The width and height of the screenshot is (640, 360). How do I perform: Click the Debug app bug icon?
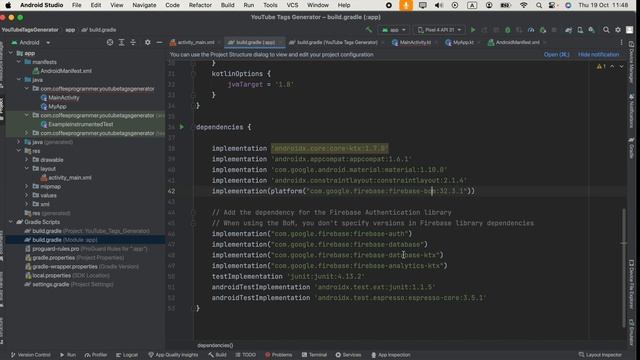click(507, 30)
